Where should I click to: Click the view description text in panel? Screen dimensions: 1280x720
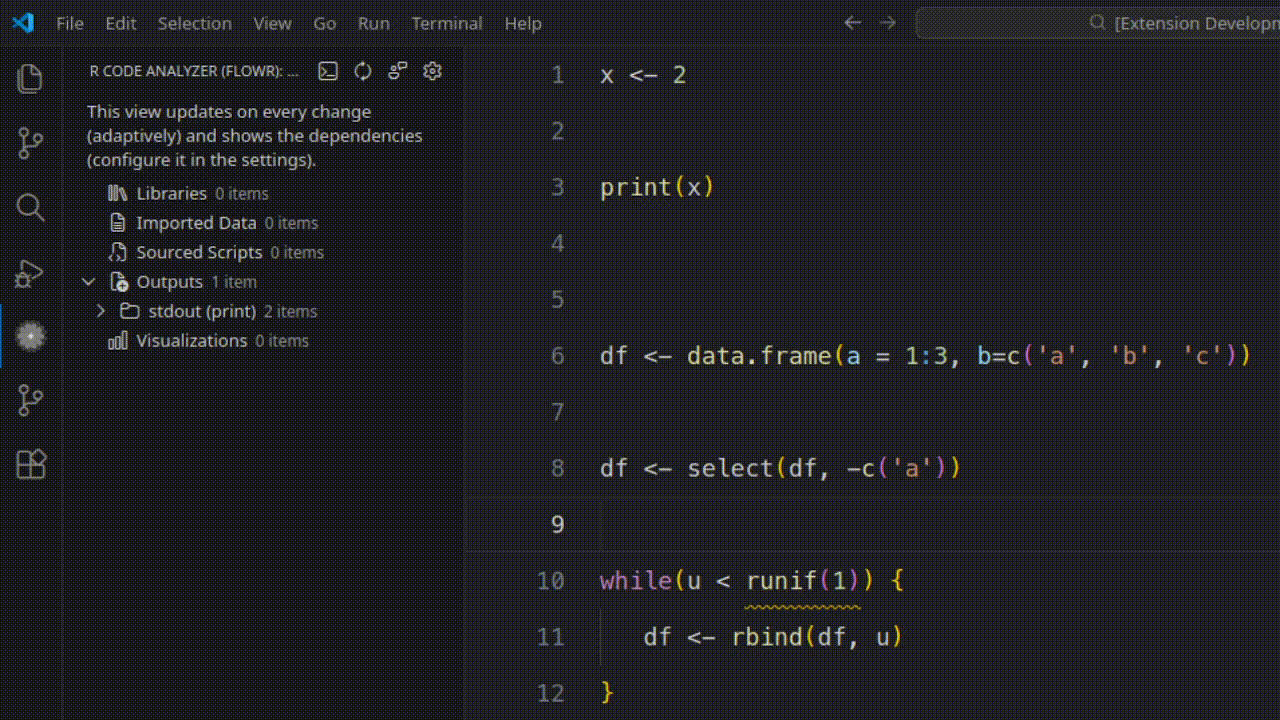click(x=255, y=136)
